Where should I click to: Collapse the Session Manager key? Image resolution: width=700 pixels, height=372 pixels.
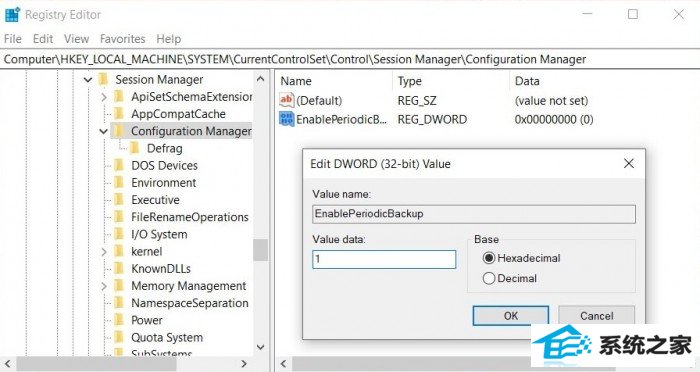coord(88,80)
